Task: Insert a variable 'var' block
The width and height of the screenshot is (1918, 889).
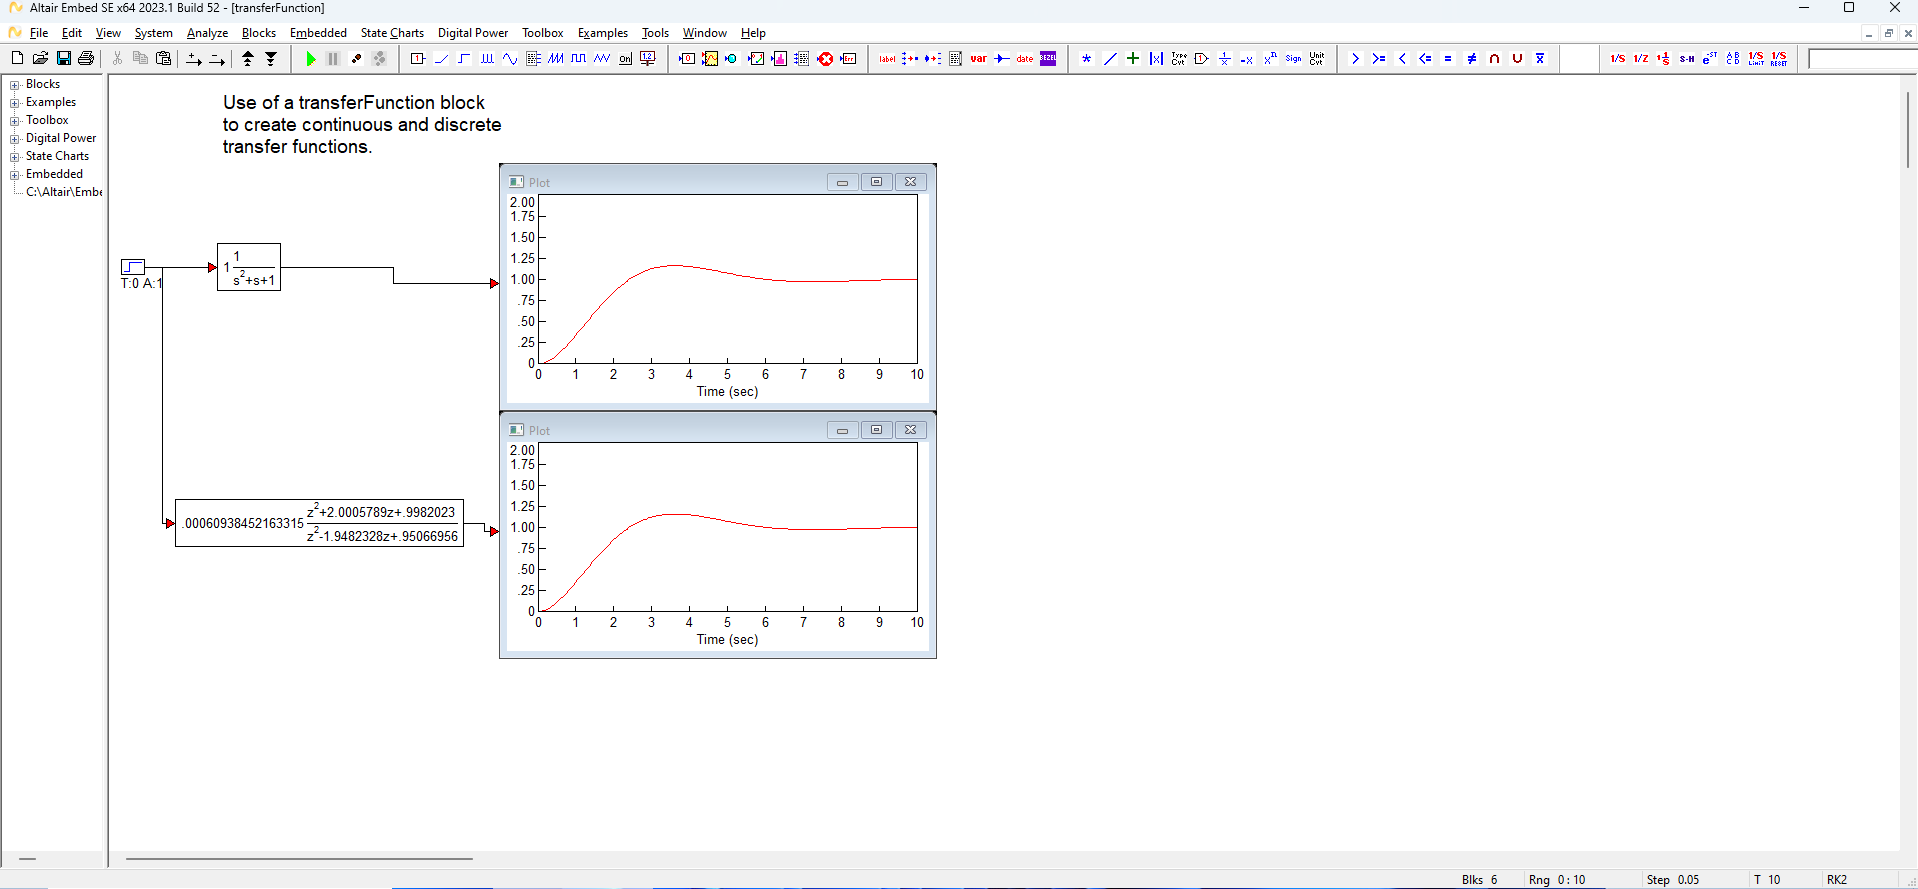Action: tap(978, 59)
